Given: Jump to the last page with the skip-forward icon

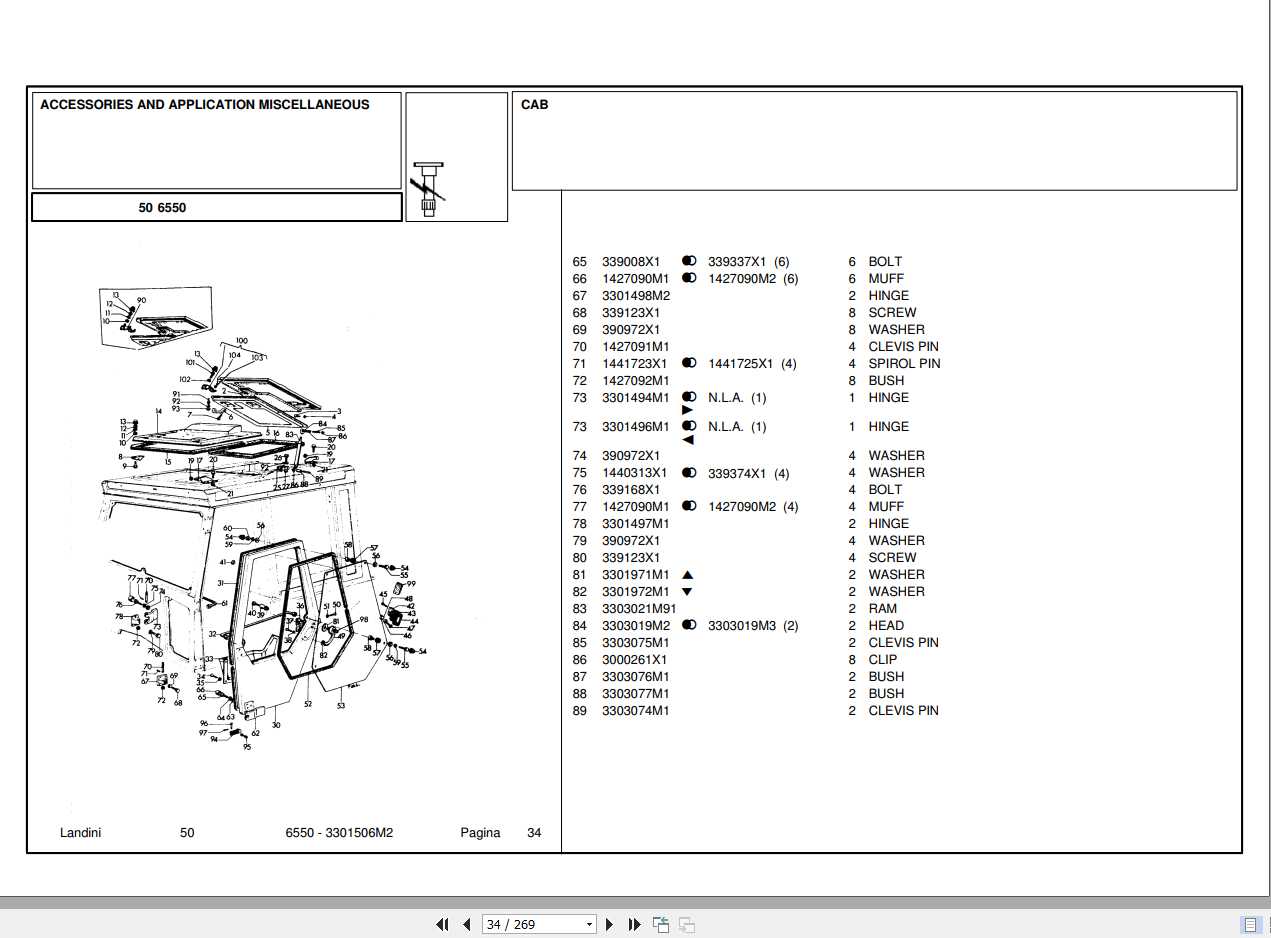Looking at the screenshot, I should click(634, 924).
